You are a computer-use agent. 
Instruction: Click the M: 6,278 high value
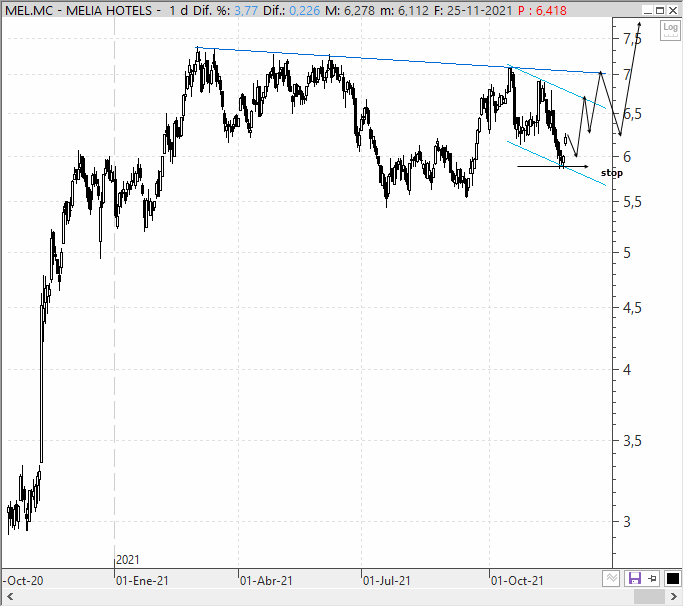(350, 10)
